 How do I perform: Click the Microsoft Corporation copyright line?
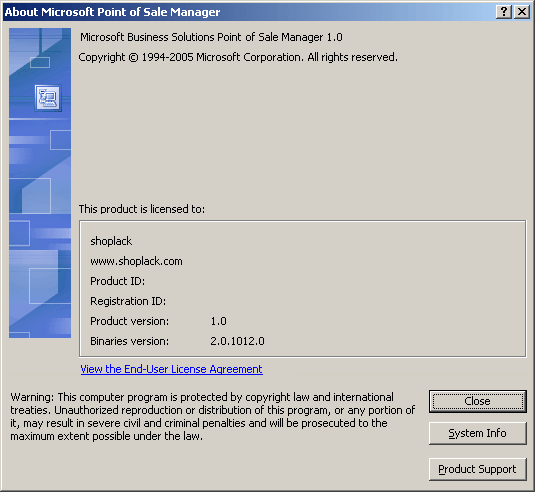tap(238, 57)
